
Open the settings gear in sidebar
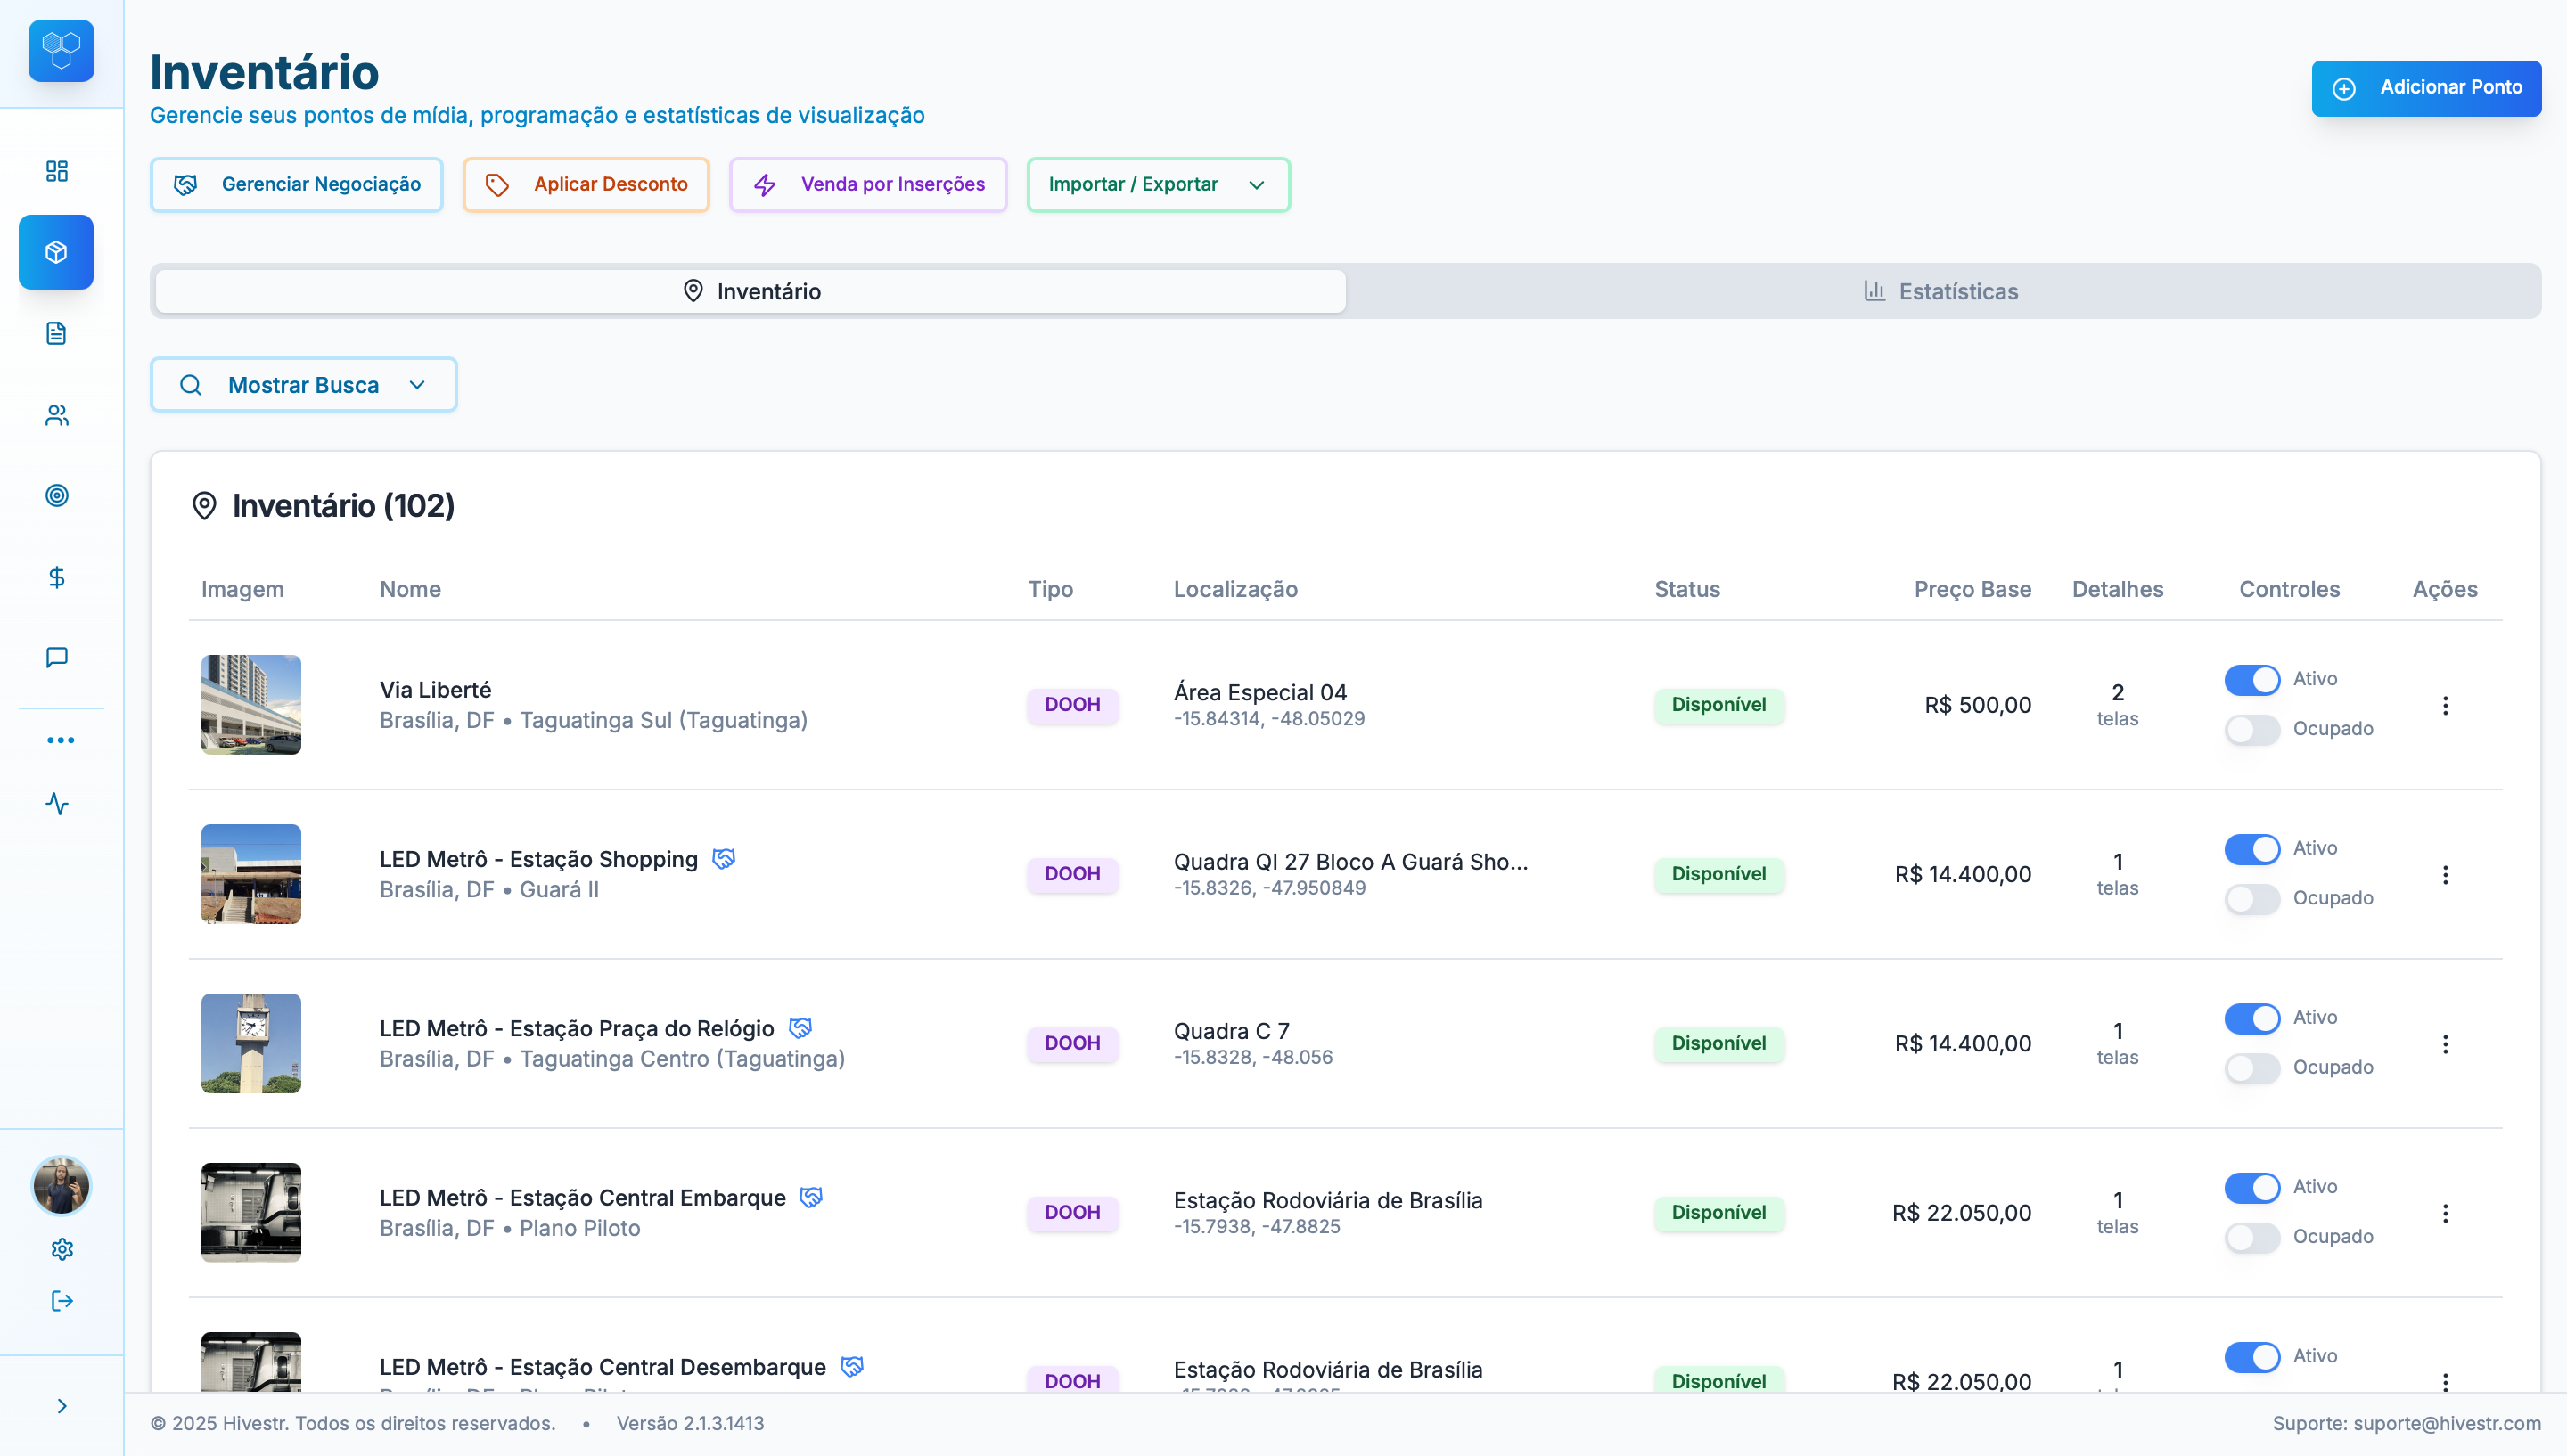(x=62, y=1249)
